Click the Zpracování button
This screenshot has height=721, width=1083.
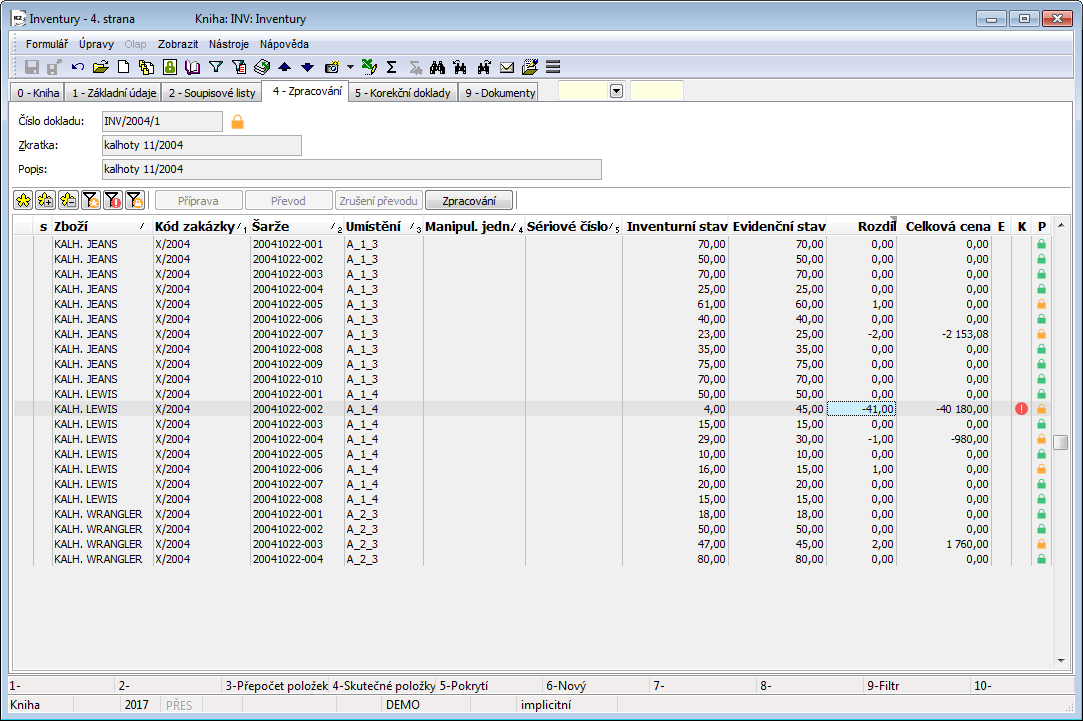coord(469,201)
